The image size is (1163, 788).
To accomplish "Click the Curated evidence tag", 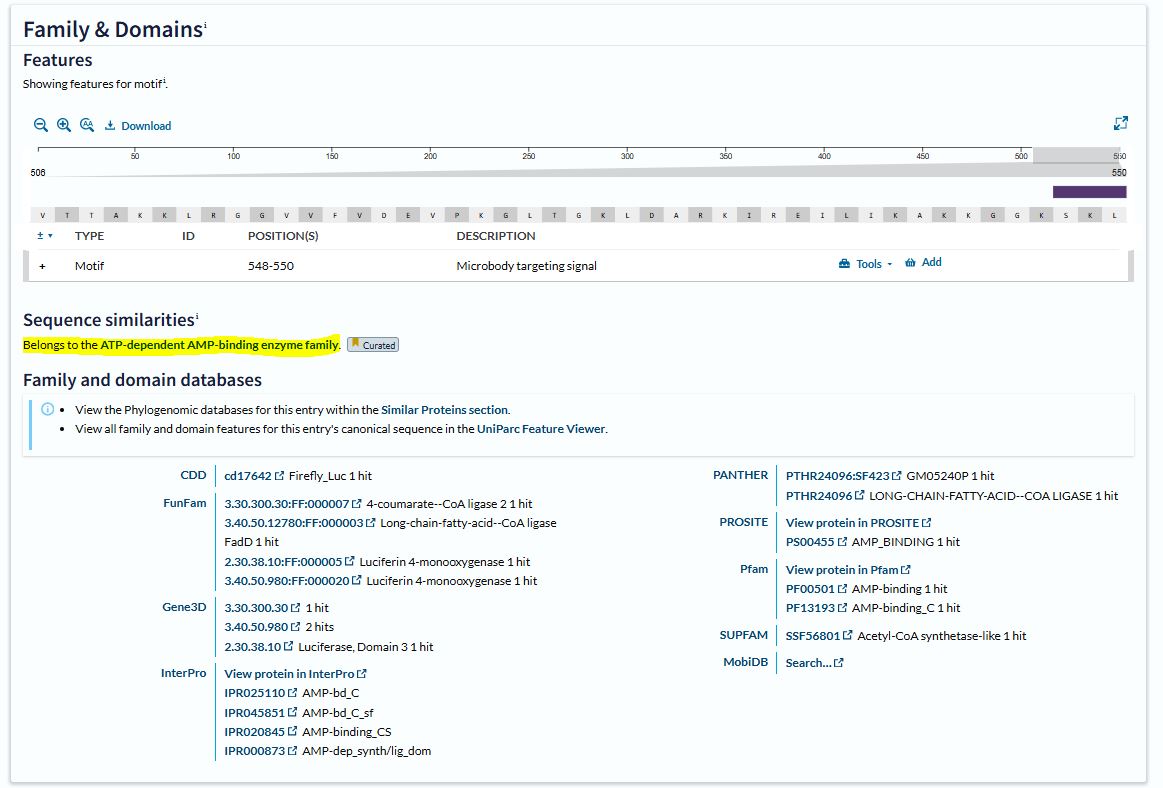I will click(372, 345).
